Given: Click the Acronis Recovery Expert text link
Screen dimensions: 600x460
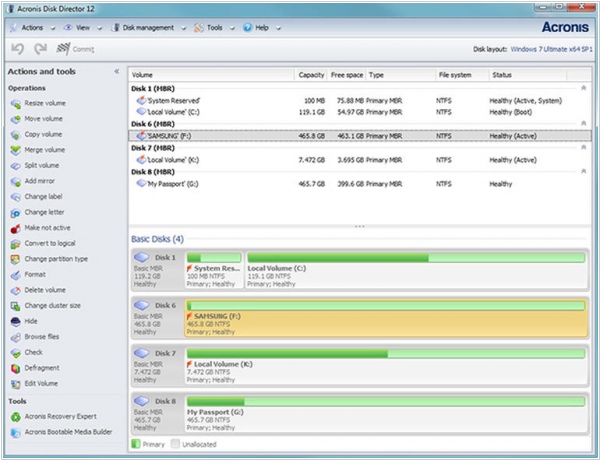Looking at the screenshot, I should (60, 416).
